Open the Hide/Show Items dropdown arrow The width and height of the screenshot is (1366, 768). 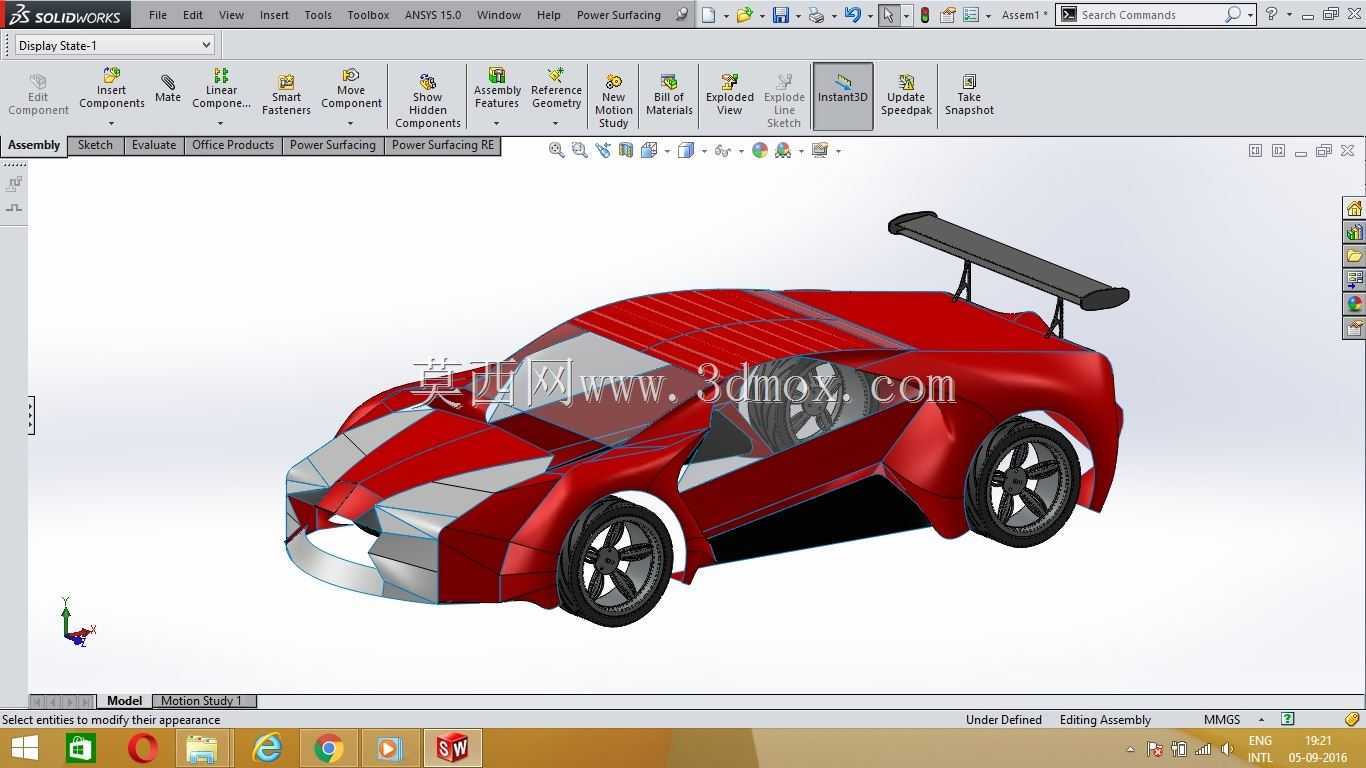pos(741,151)
